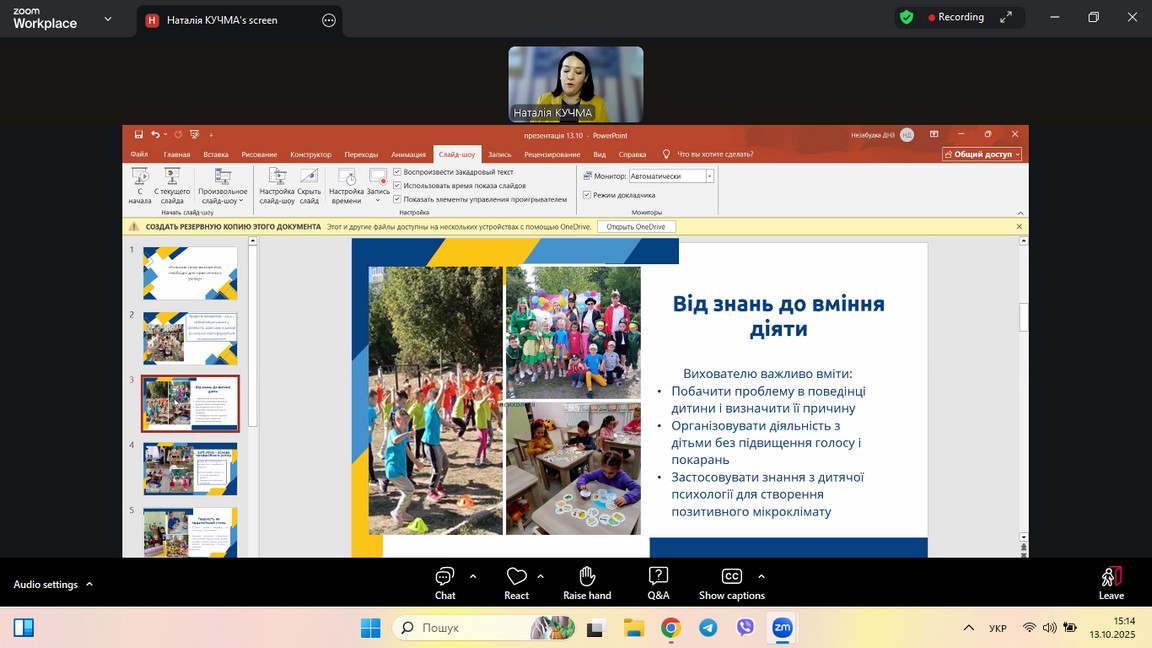Show captions with the CC icon

(x=731, y=577)
